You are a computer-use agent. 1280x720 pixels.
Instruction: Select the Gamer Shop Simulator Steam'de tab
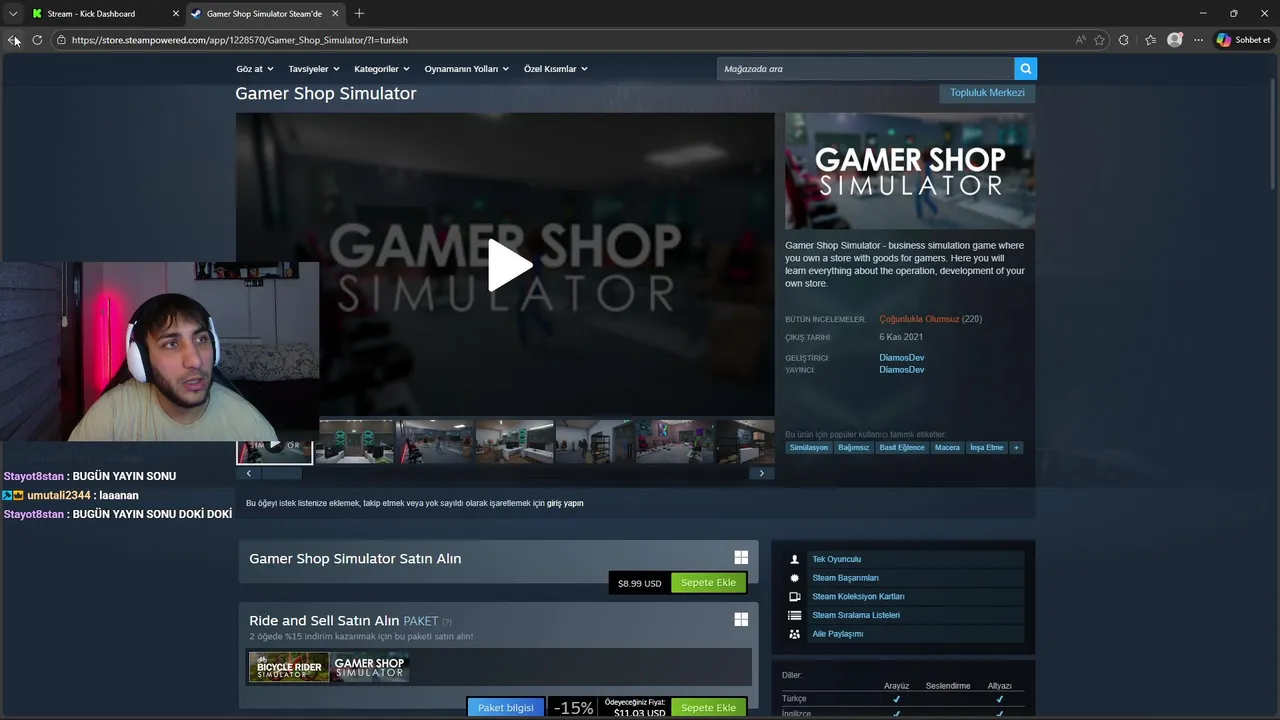(264, 14)
